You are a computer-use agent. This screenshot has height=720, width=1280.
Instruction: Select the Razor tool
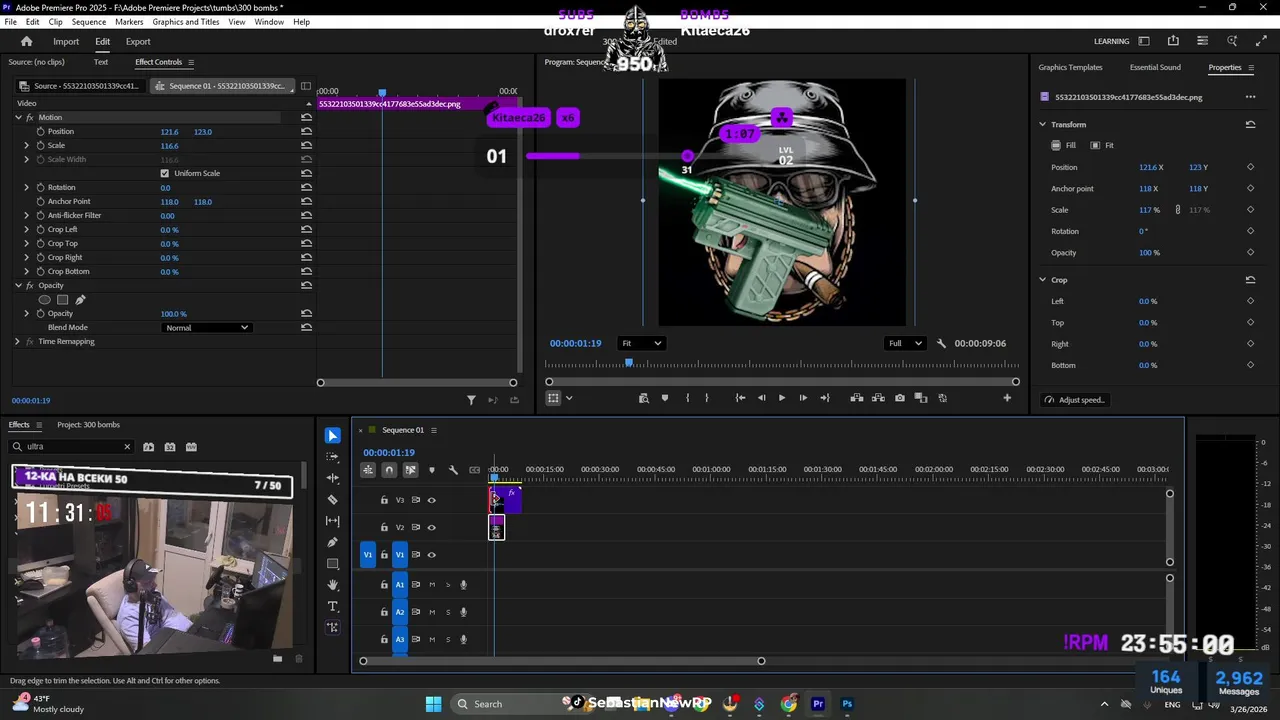pyautogui.click(x=333, y=500)
